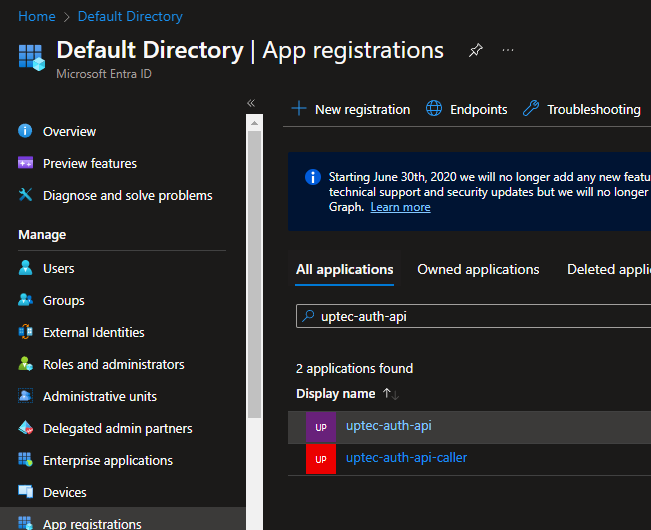Viewport: 651px width, 530px height.
Task: Go to Overview in sidebar
Action: pyautogui.click(x=69, y=131)
